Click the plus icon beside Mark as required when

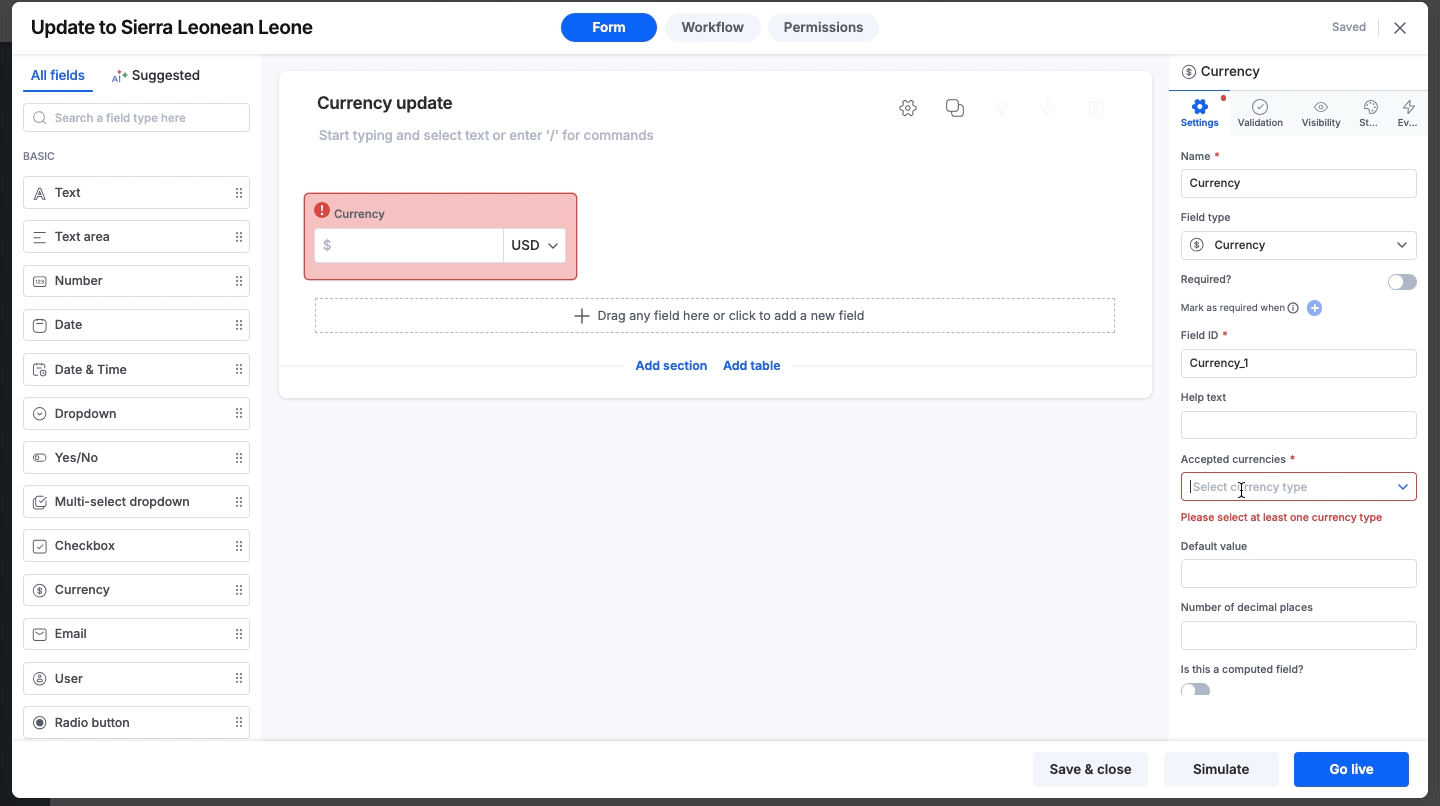tap(1314, 308)
